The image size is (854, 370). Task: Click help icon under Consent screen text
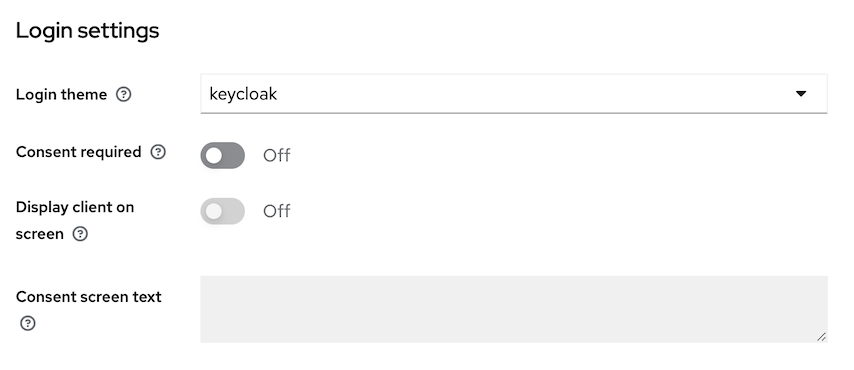tap(28, 324)
